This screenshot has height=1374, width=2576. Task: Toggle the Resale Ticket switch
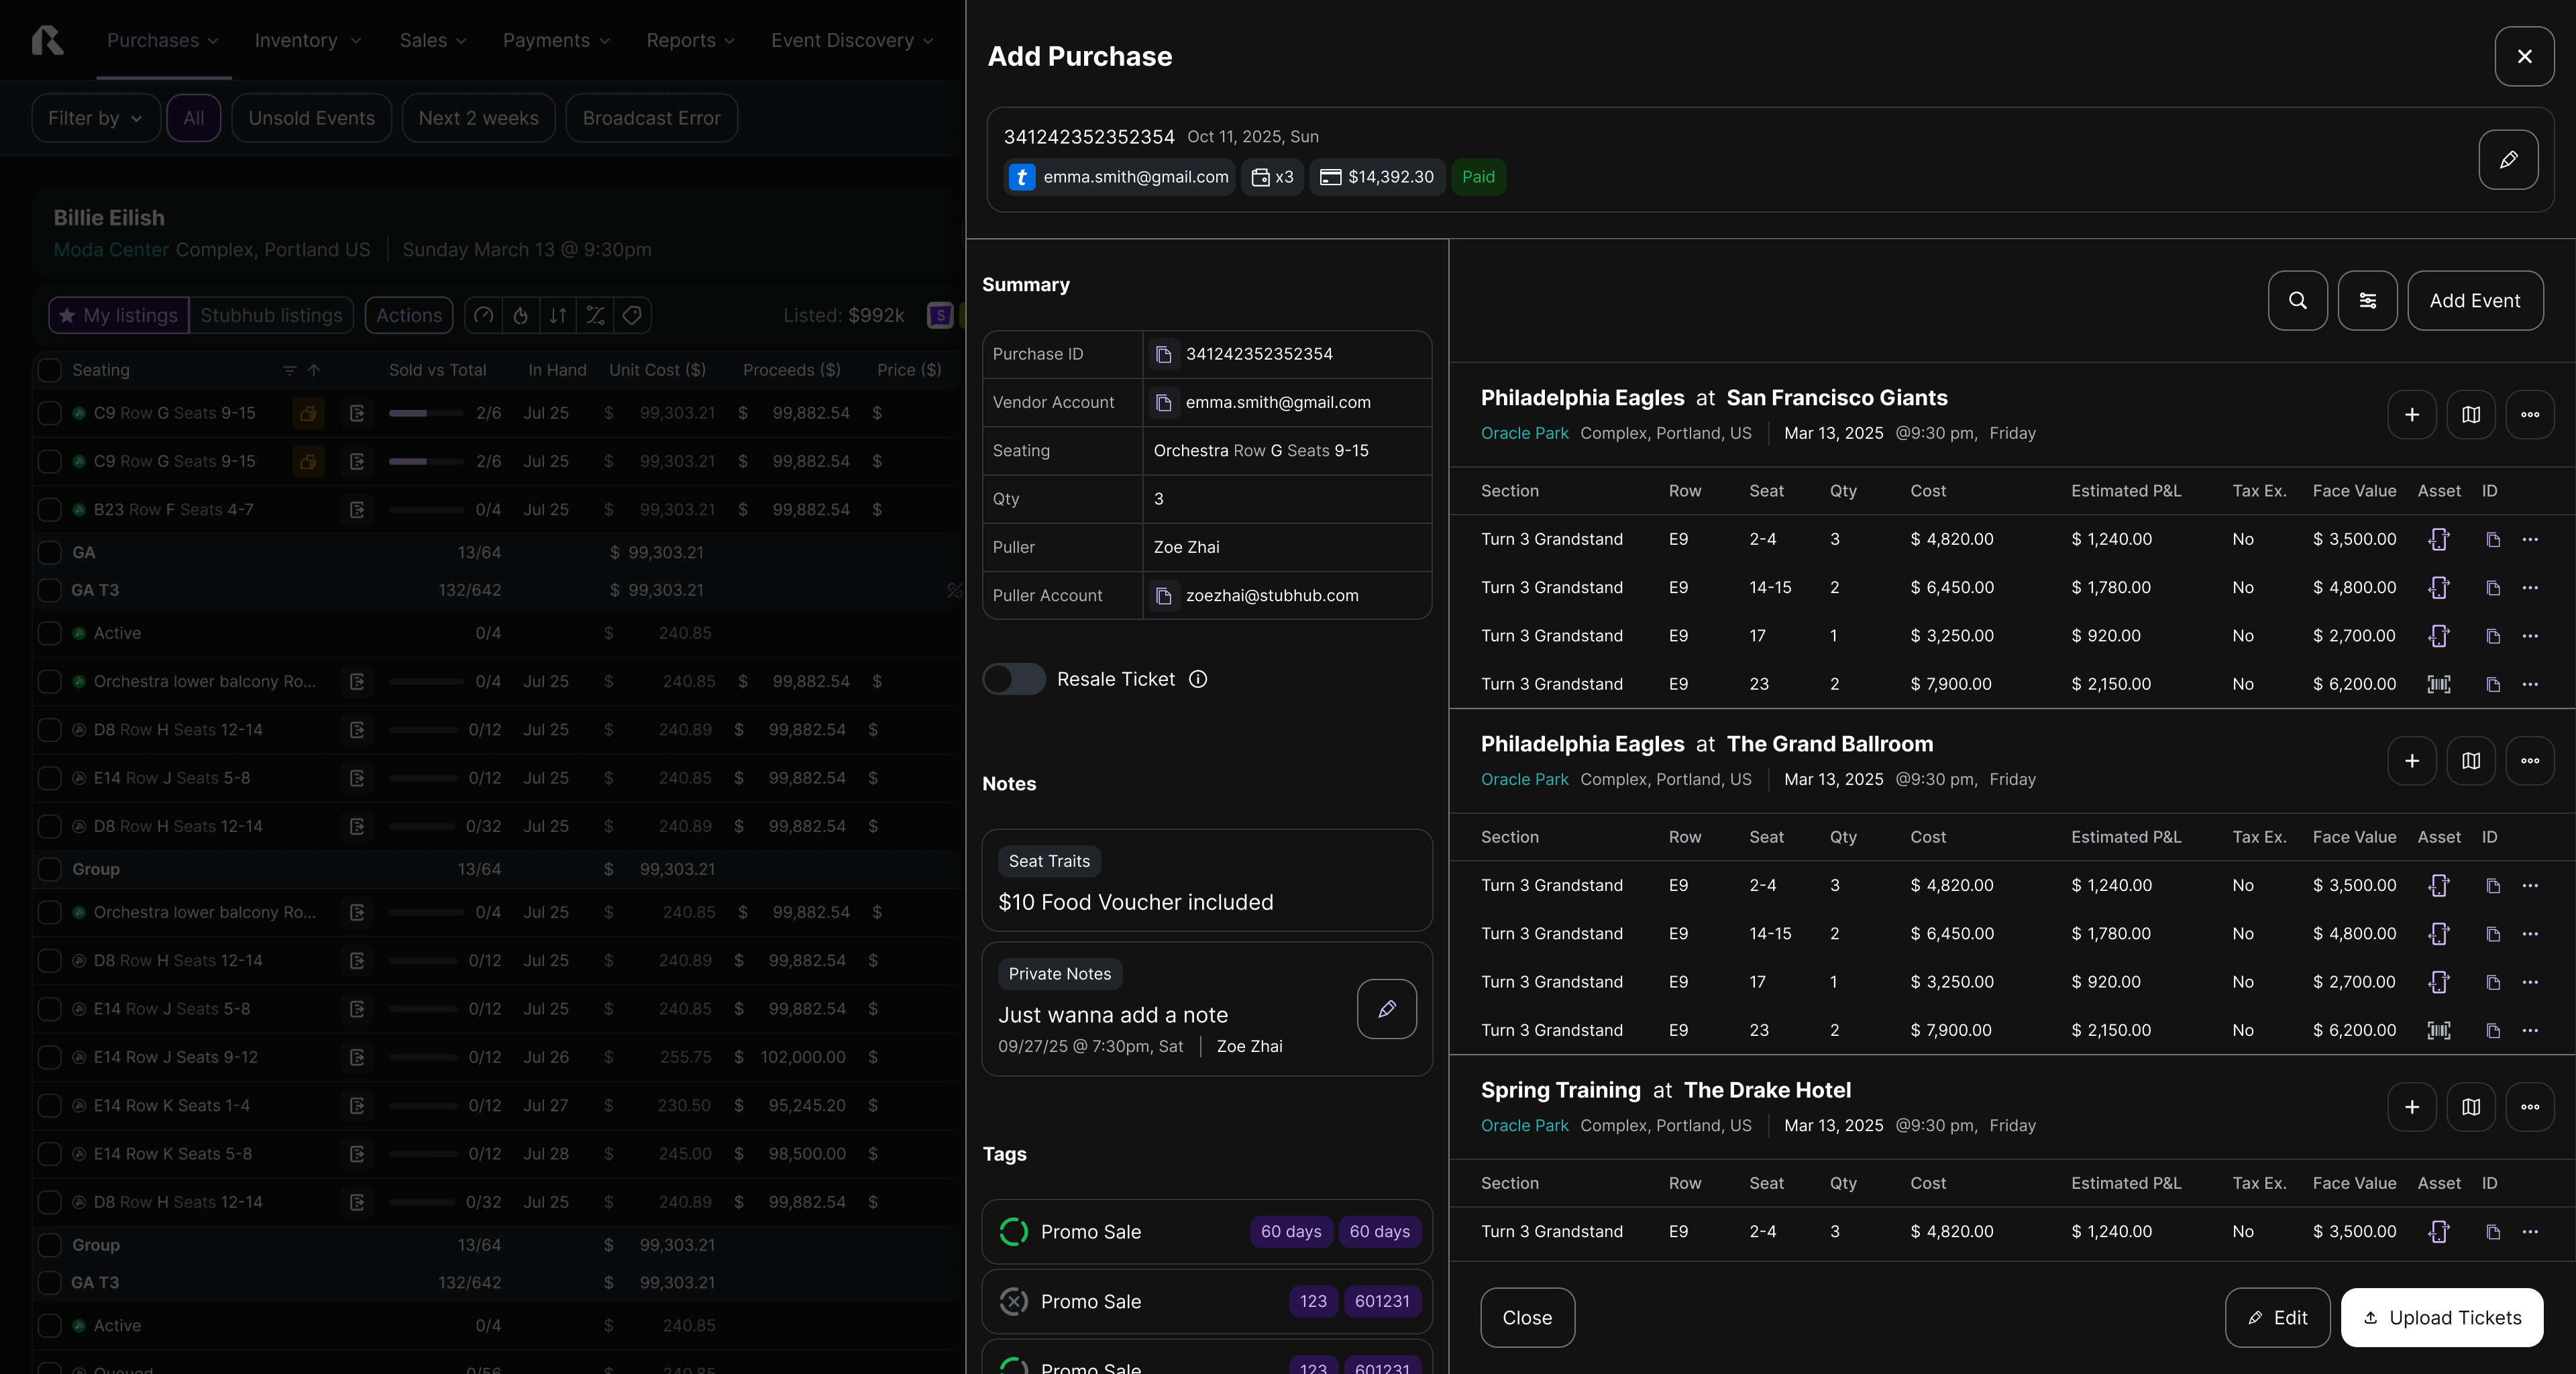(x=1013, y=679)
